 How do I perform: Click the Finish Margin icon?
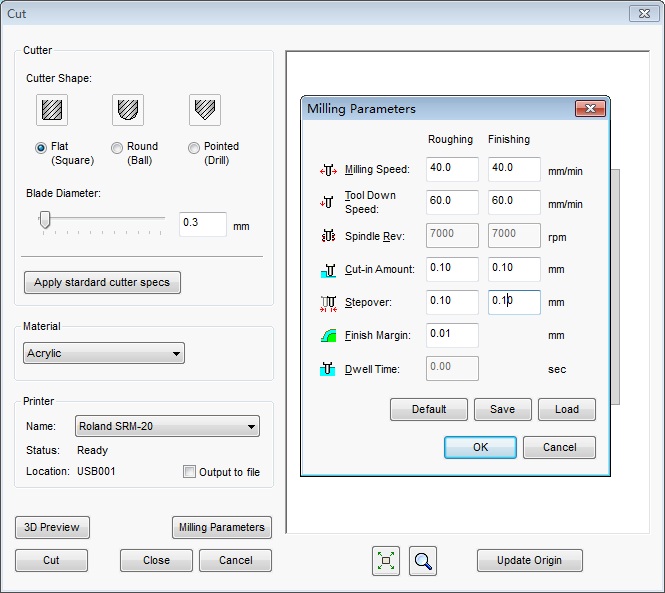[328, 336]
